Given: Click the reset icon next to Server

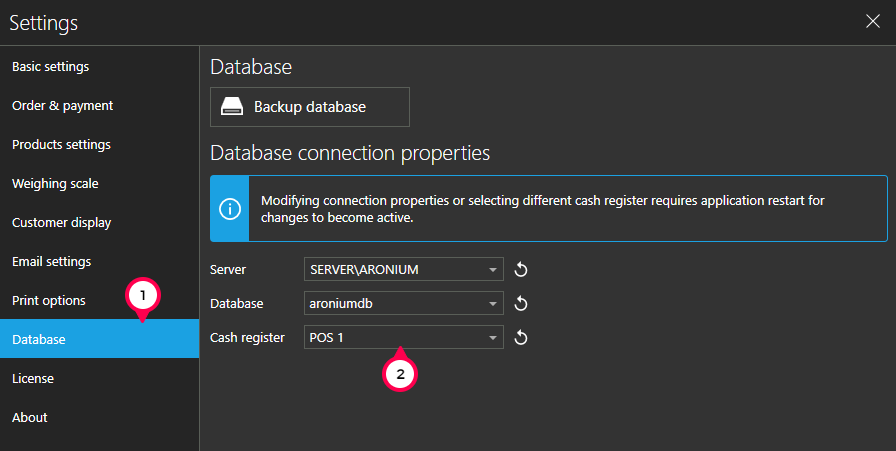Looking at the screenshot, I should coord(520,270).
